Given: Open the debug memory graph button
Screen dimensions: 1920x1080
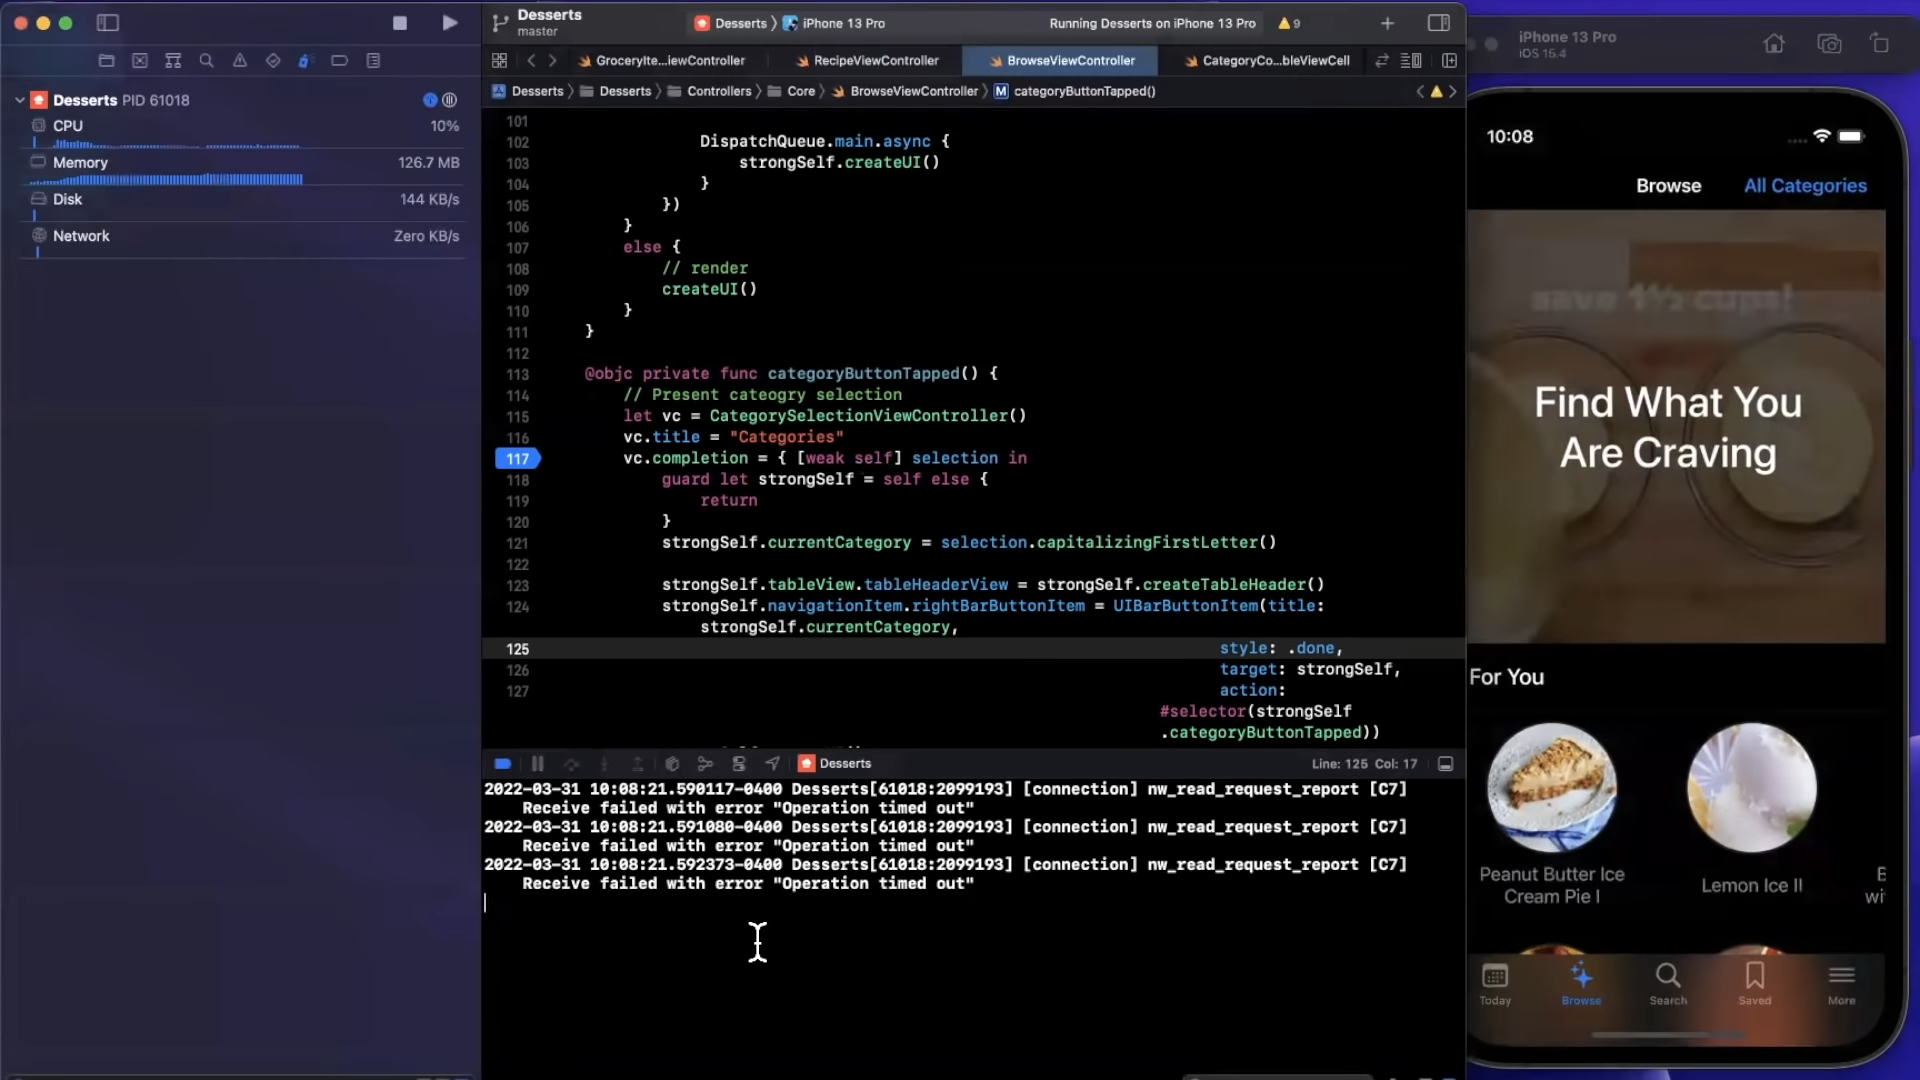Looking at the screenshot, I should 705,764.
